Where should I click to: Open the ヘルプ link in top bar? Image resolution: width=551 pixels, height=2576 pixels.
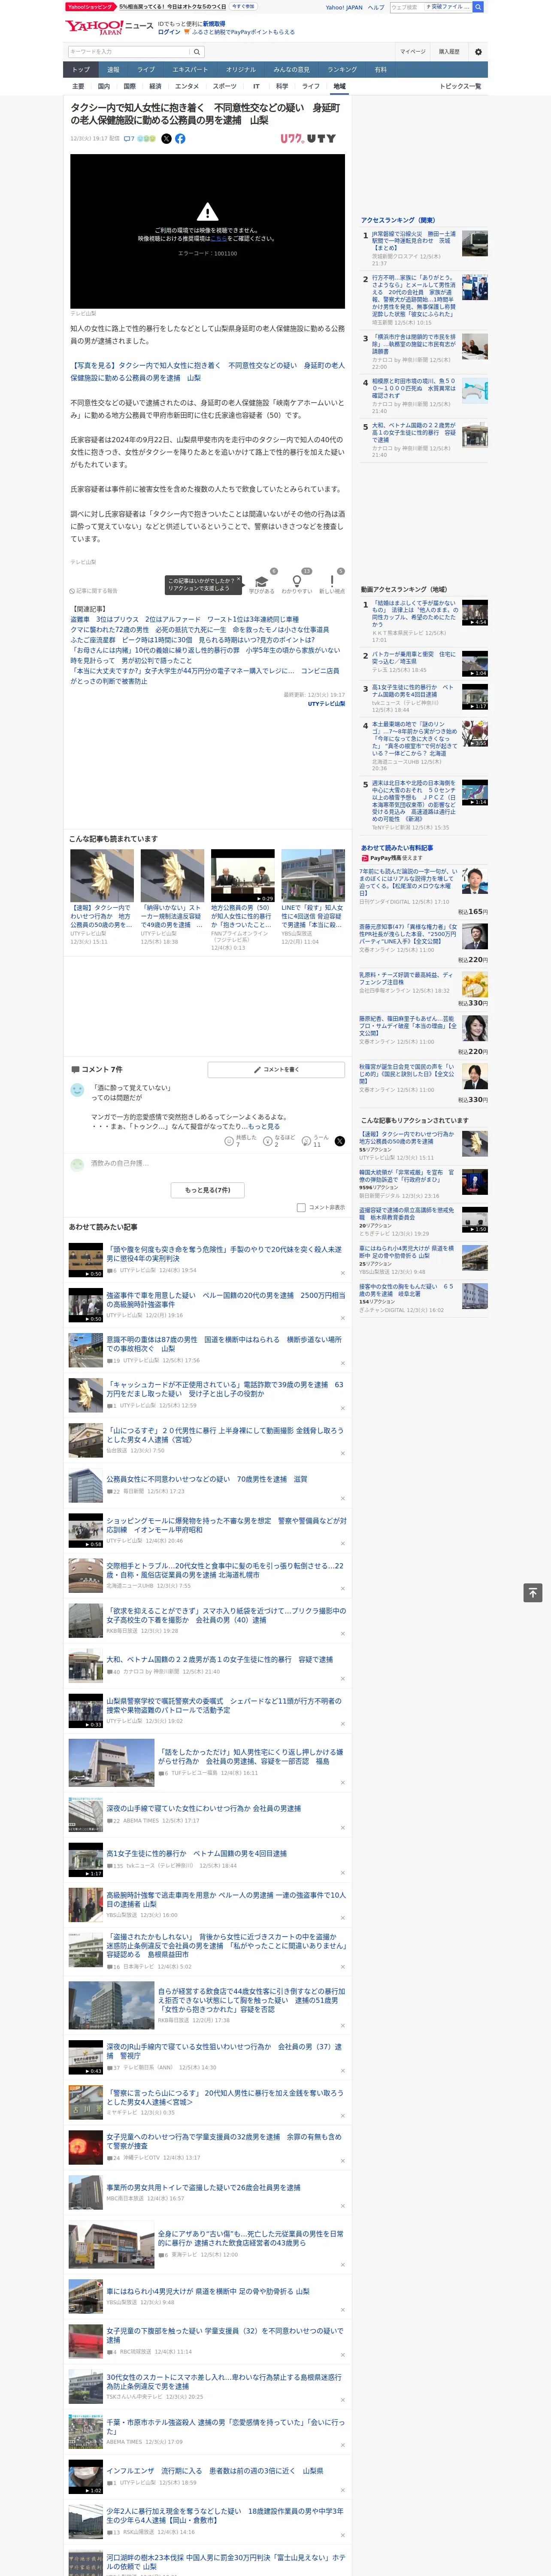[x=375, y=7]
